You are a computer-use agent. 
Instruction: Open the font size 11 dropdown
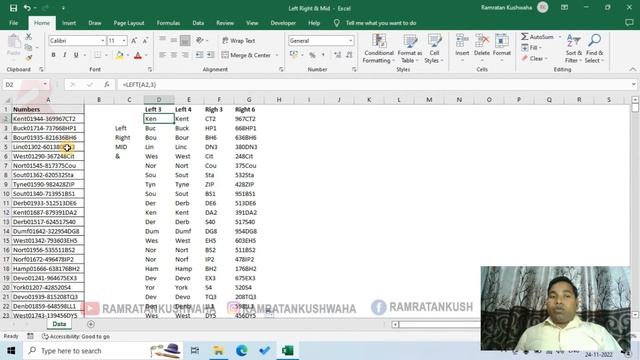point(124,40)
